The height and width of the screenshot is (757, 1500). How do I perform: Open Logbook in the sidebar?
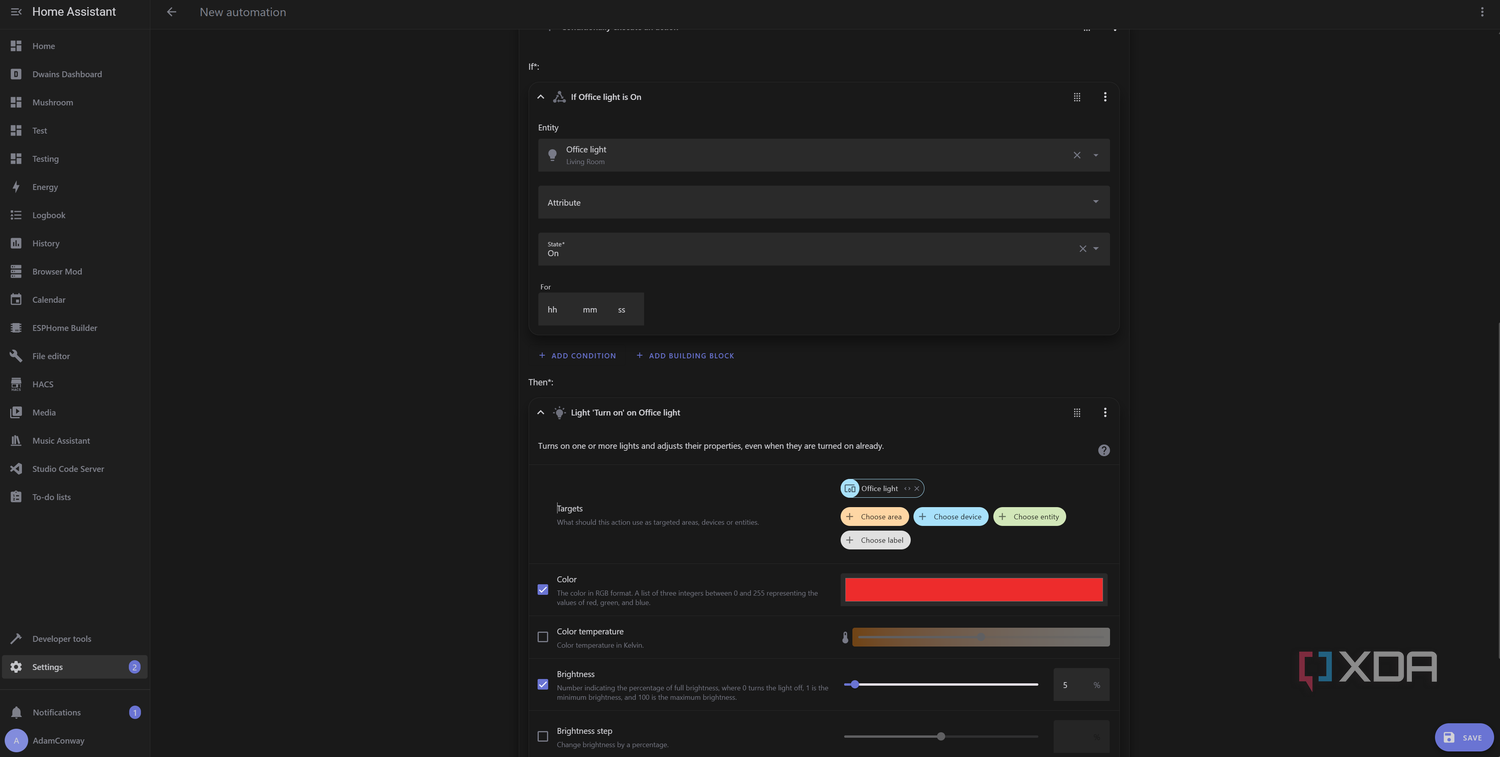74,215
